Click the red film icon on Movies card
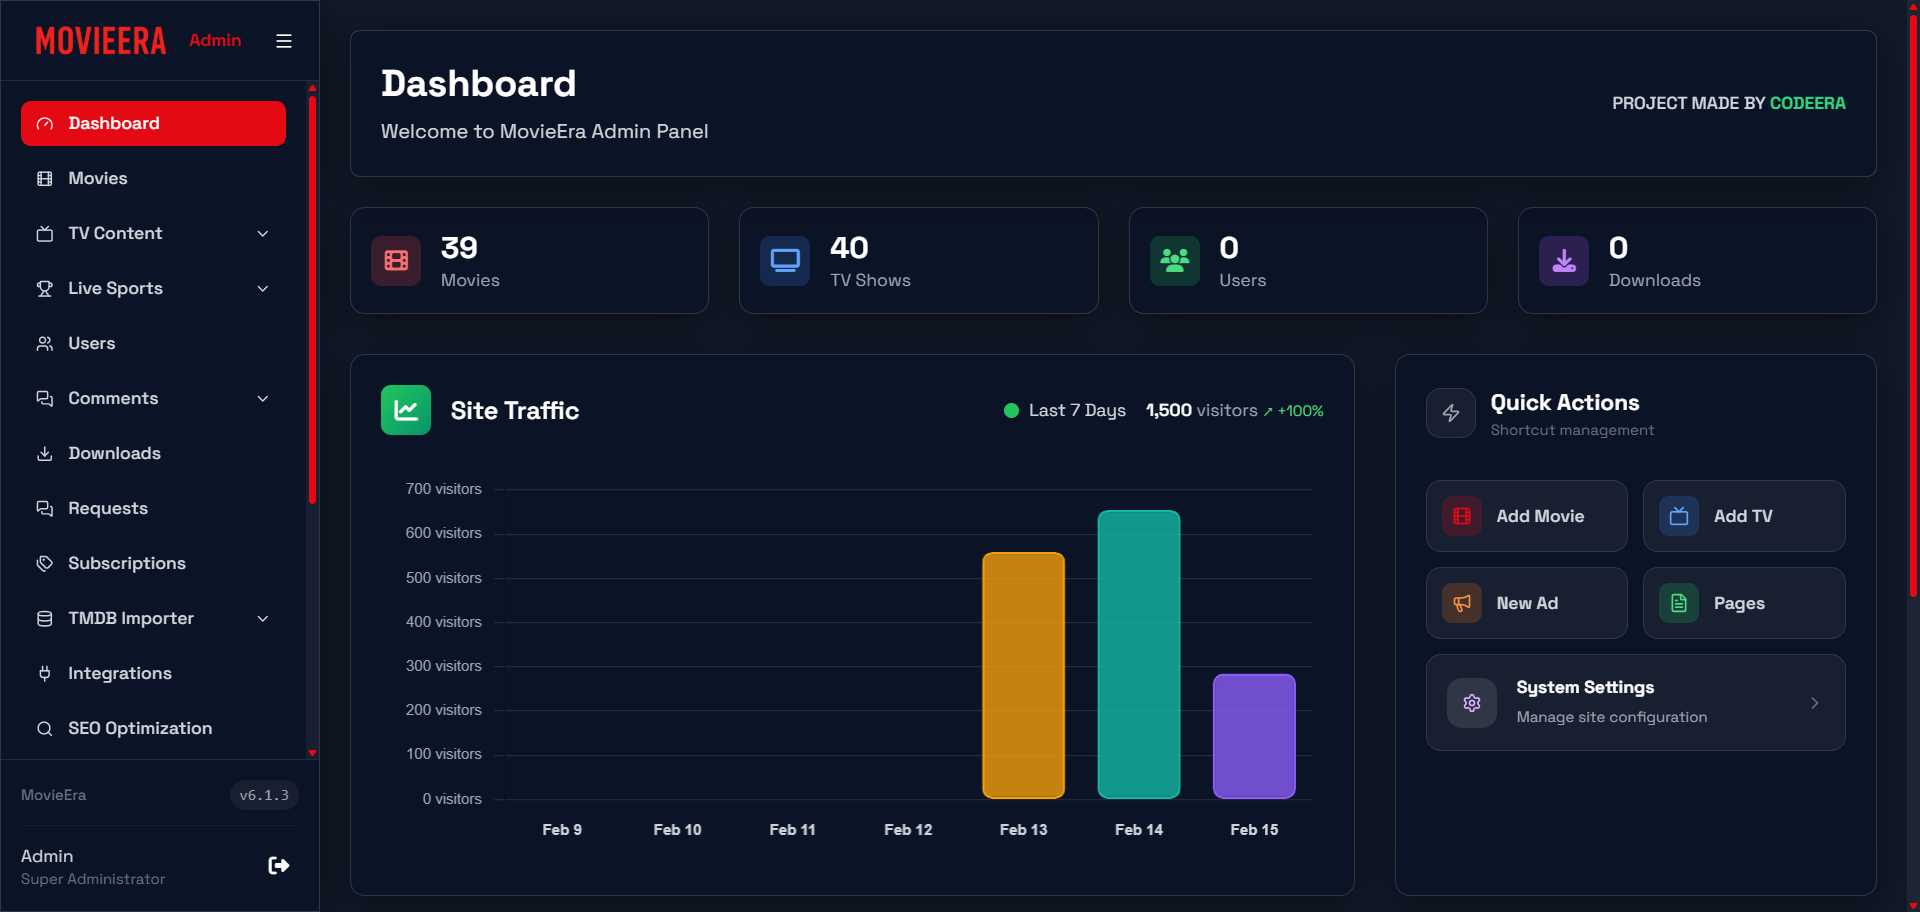This screenshot has height=912, width=1920. 396,261
